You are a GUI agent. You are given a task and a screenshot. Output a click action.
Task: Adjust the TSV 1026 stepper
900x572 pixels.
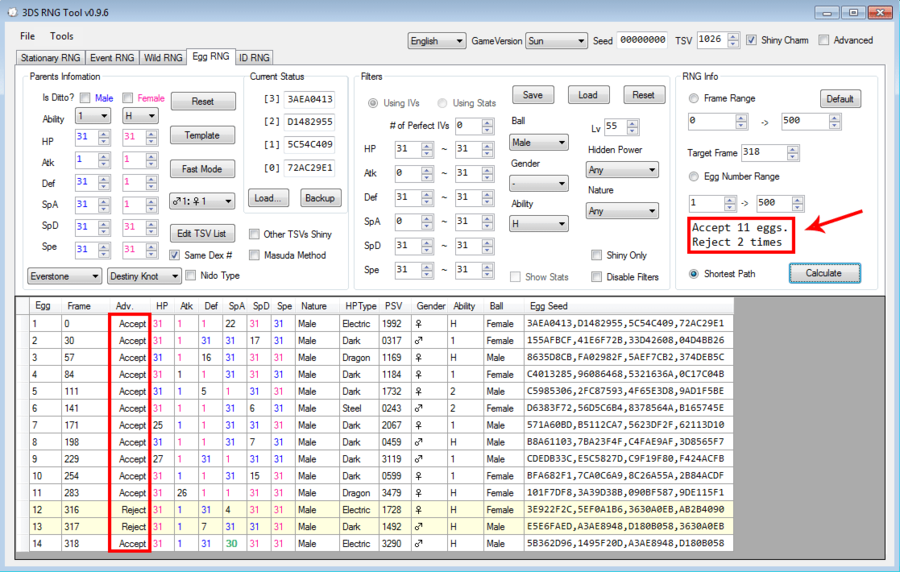click(x=733, y=40)
